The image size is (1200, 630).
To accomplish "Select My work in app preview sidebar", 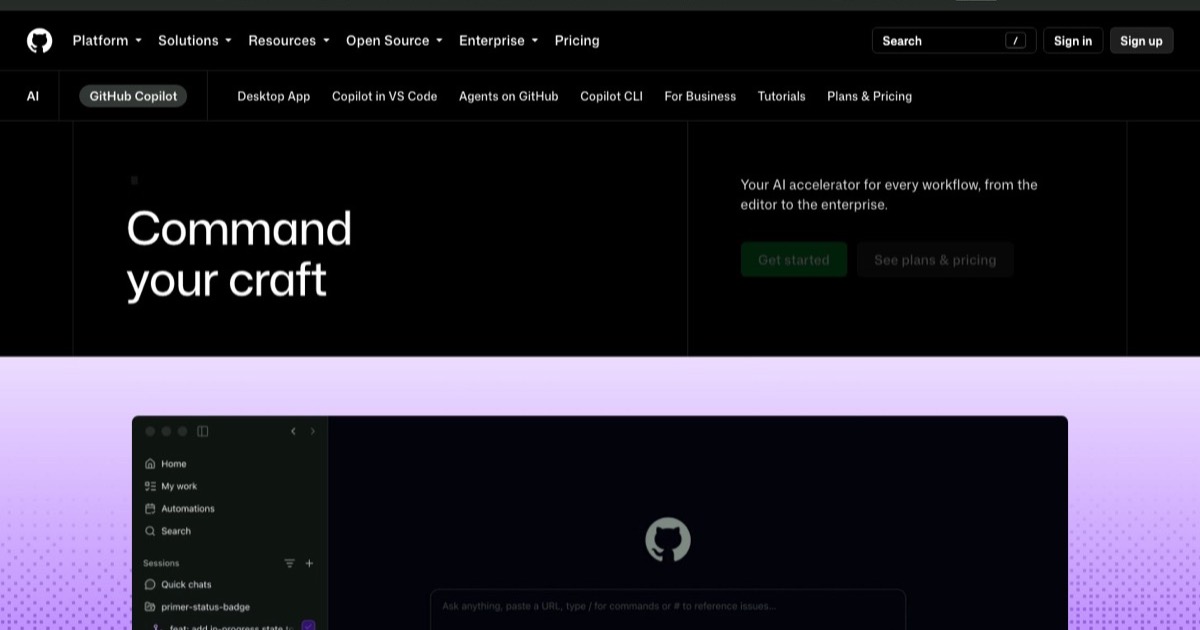I will click(x=179, y=486).
